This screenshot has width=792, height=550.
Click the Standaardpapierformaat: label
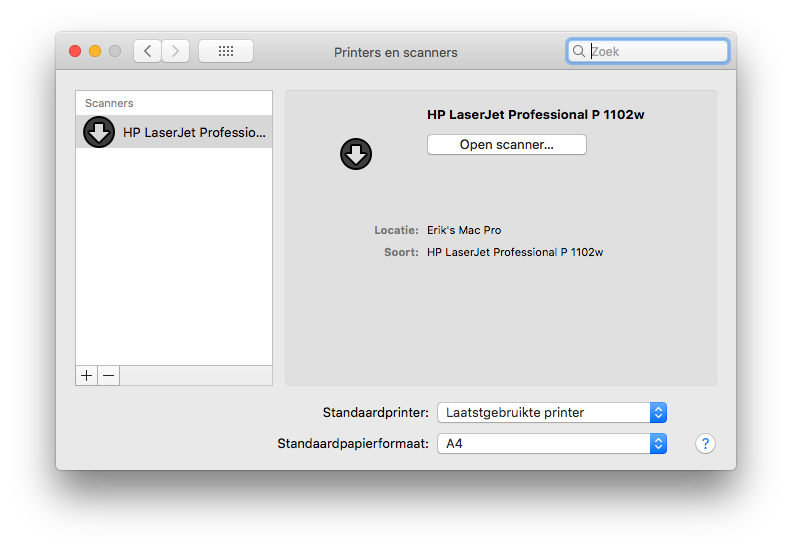353,444
